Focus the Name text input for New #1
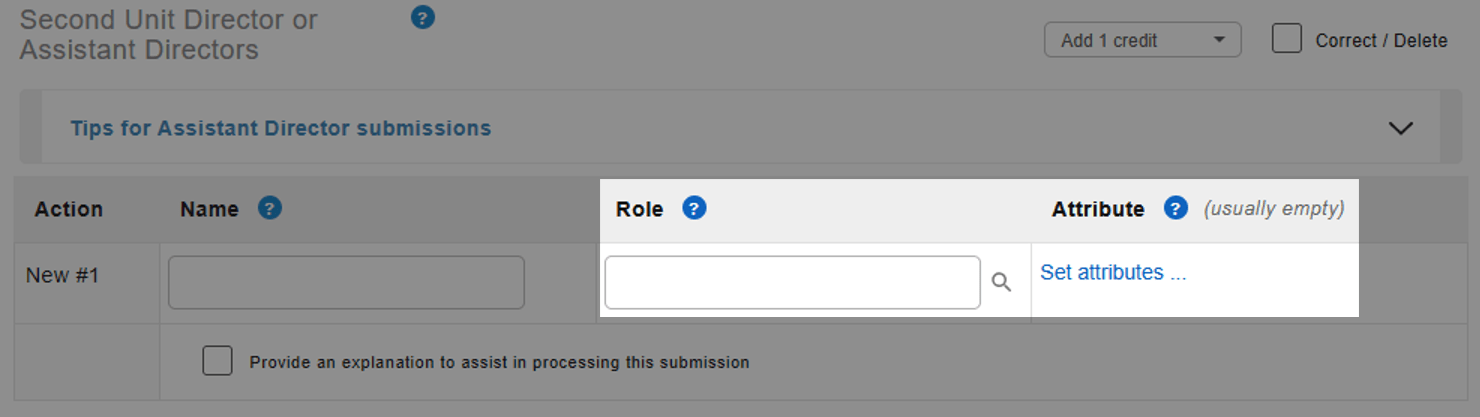The width and height of the screenshot is (1480, 417). (346, 283)
